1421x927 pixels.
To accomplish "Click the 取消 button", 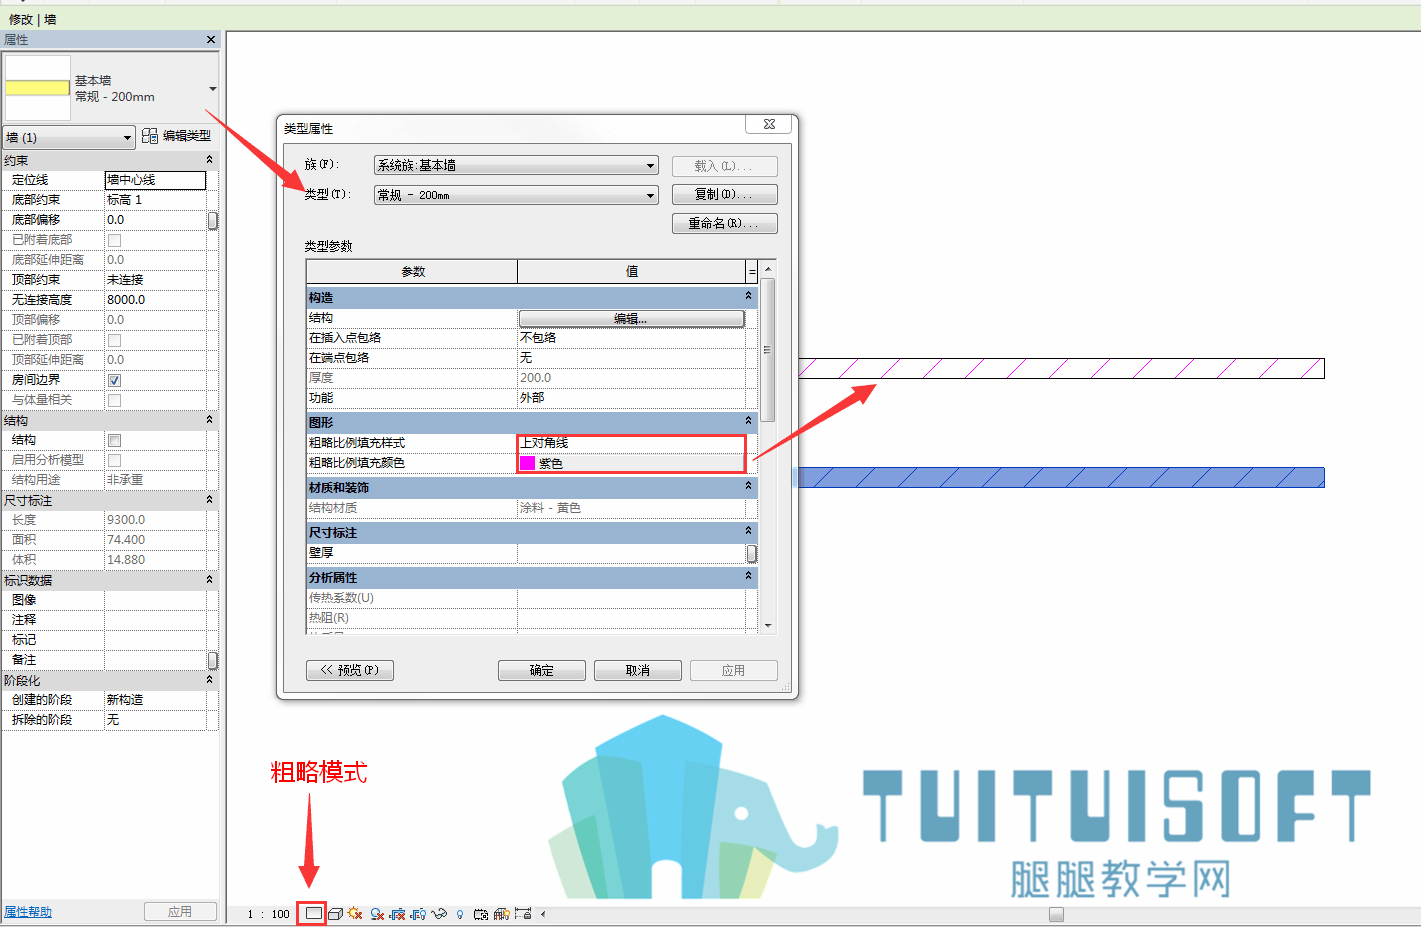I will coord(637,670).
